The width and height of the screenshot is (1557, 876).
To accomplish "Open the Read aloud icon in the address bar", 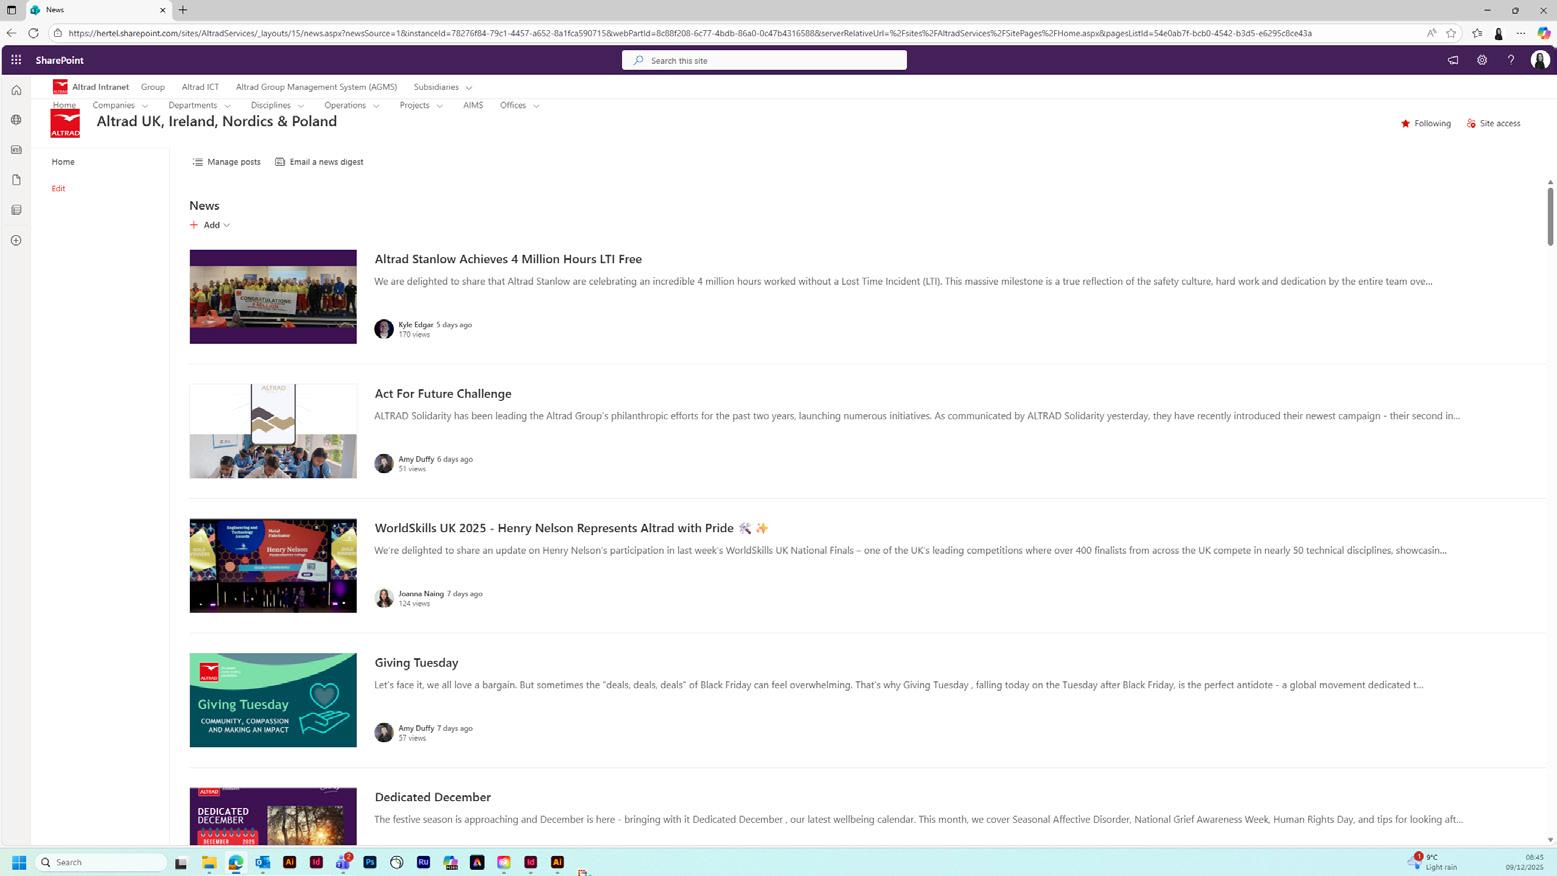I will [1431, 33].
